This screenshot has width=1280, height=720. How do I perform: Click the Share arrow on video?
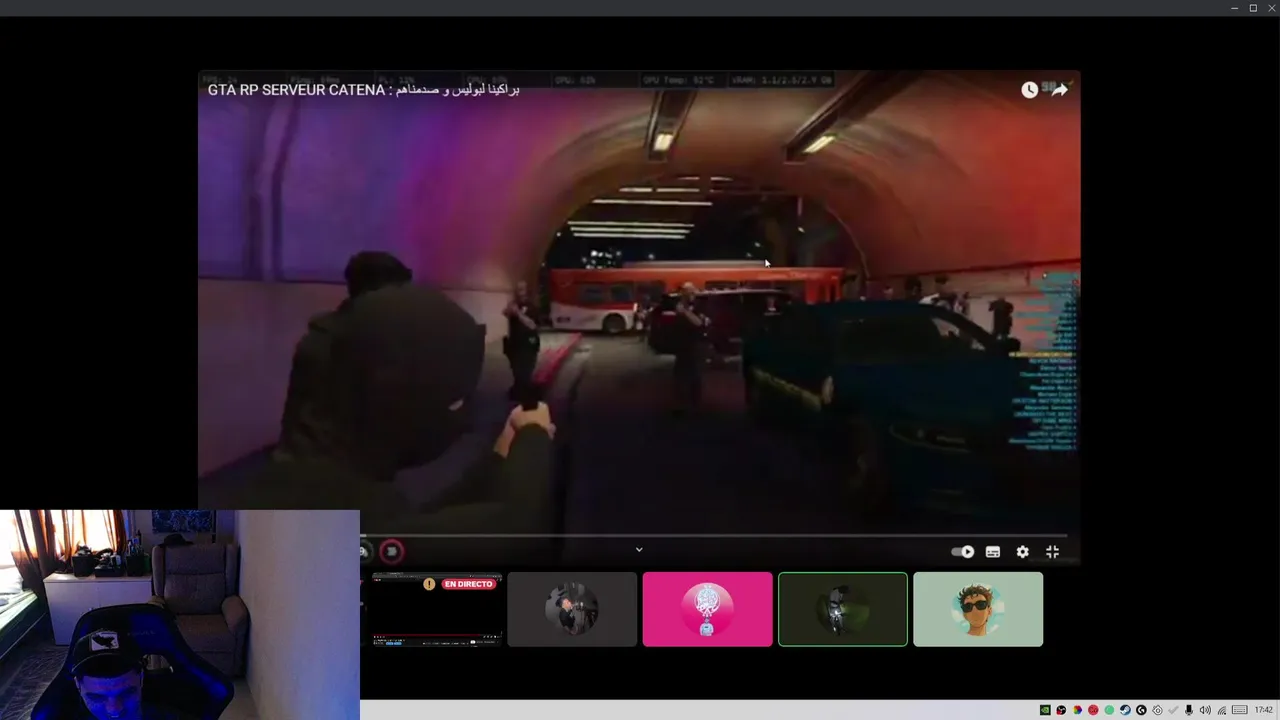[x=1059, y=90]
